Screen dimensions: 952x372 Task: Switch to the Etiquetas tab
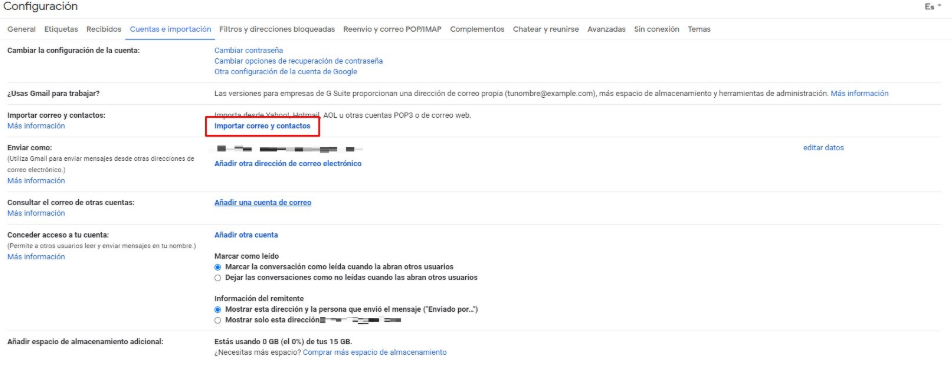coord(61,29)
